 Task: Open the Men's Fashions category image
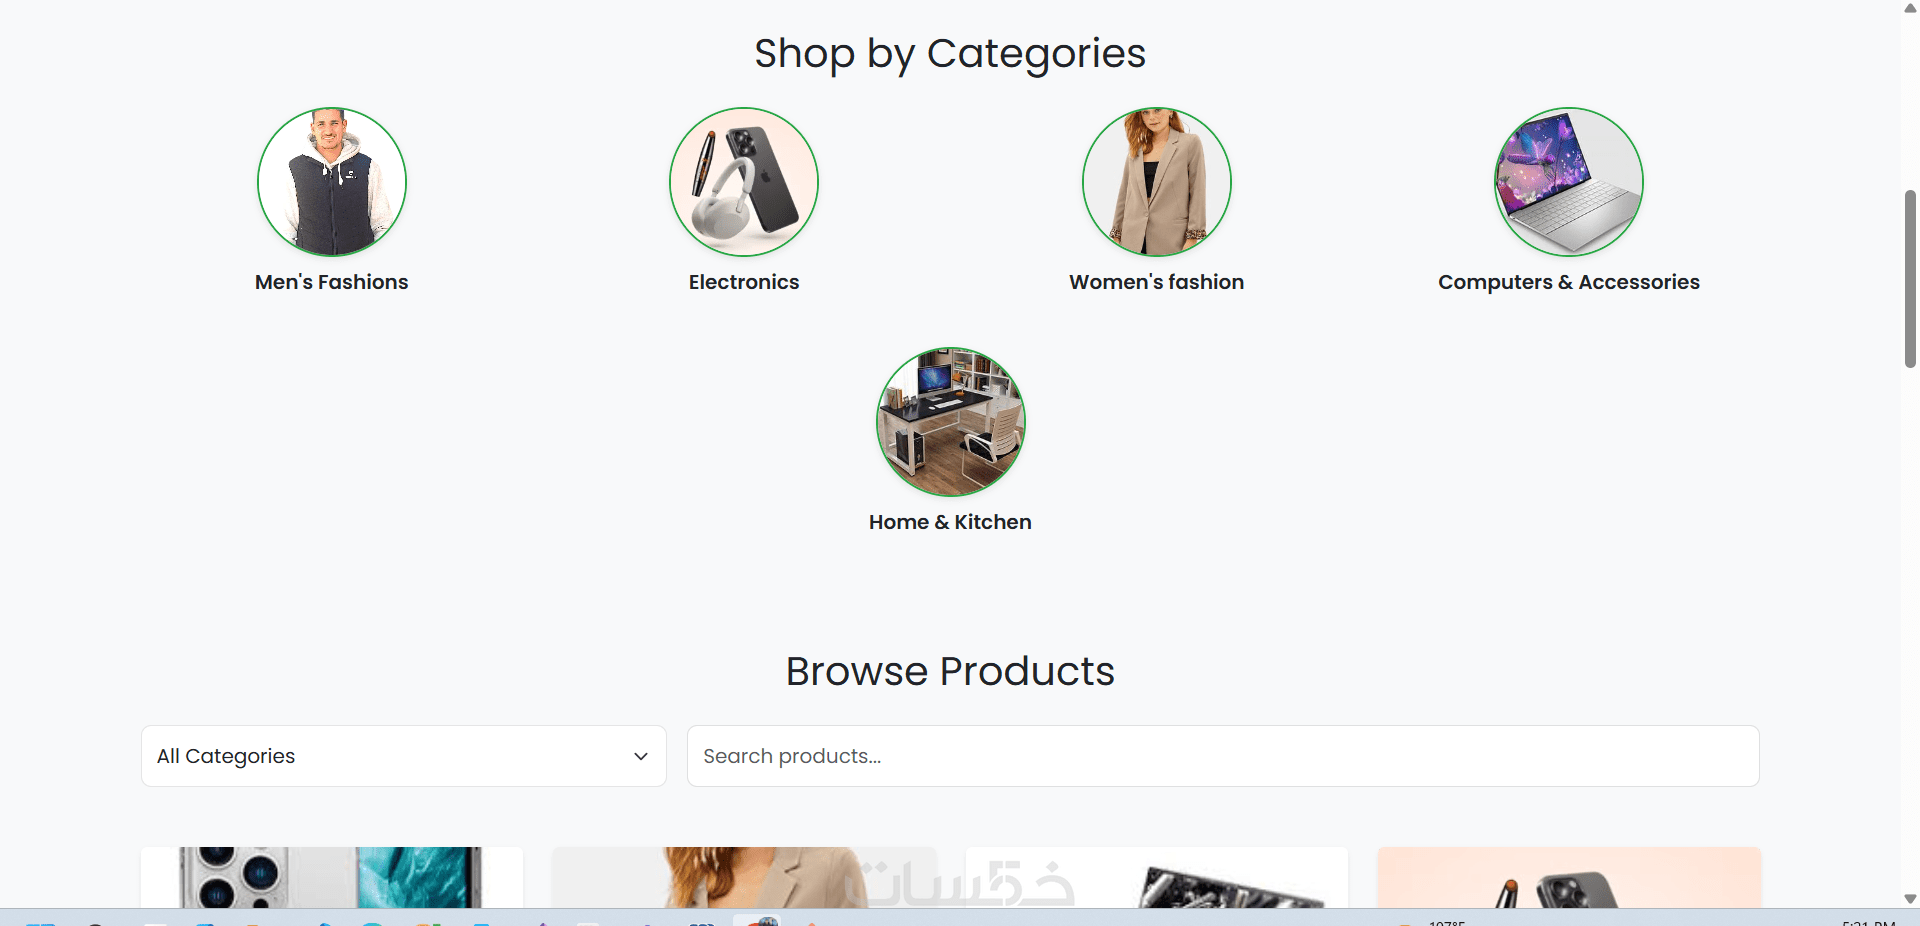click(x=332, y=182)
